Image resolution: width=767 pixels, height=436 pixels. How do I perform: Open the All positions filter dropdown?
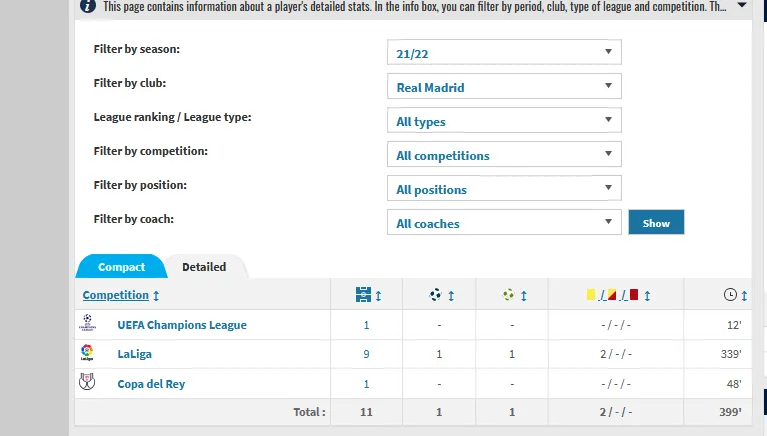[504, 188]
